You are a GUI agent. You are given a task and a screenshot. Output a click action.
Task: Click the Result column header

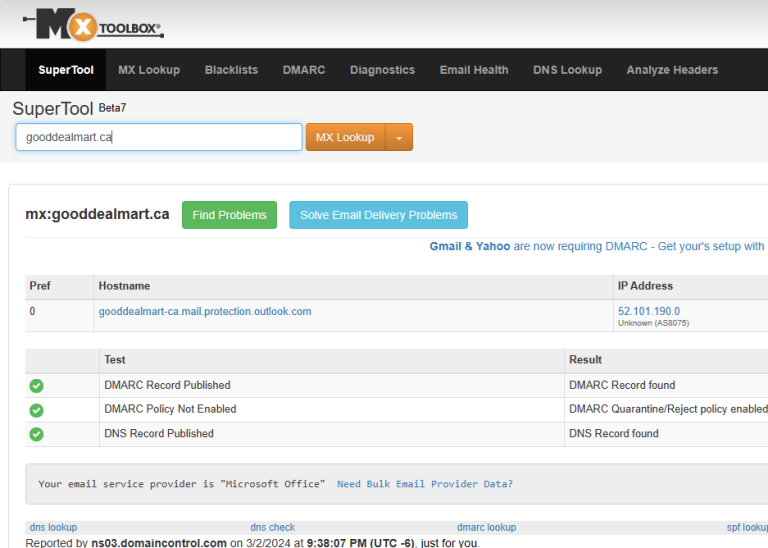pyautogui.click(x=585, y=360)
